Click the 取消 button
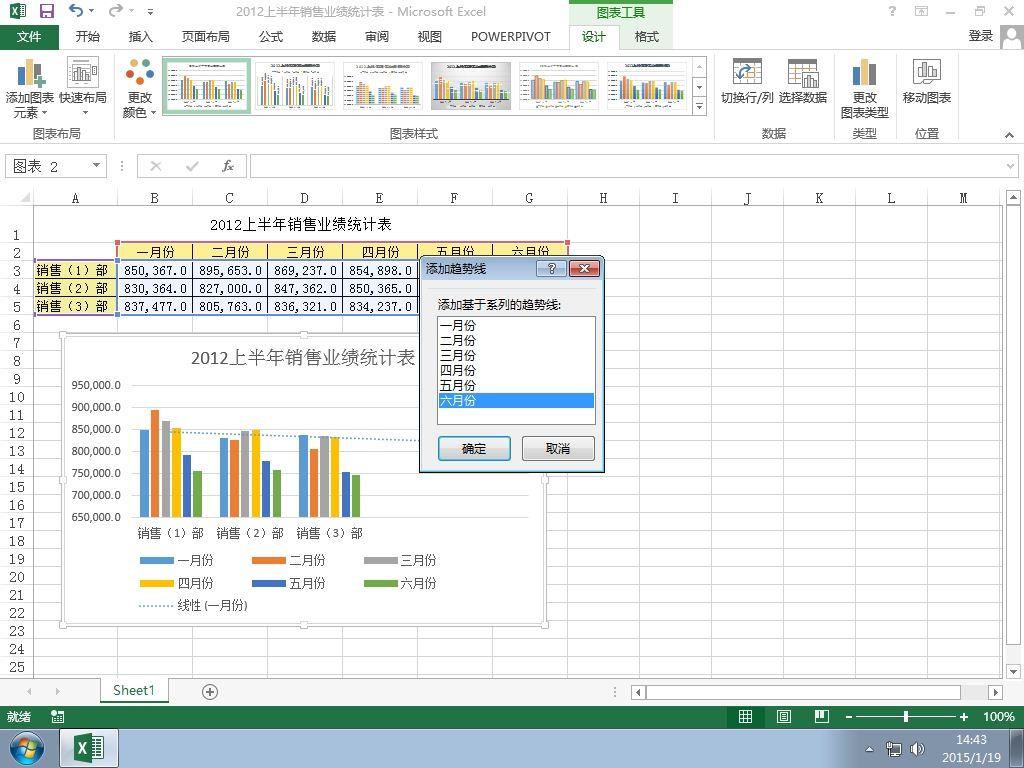Image resolution: width=1024 pixels, height=768 pixels. pos(558,449)
